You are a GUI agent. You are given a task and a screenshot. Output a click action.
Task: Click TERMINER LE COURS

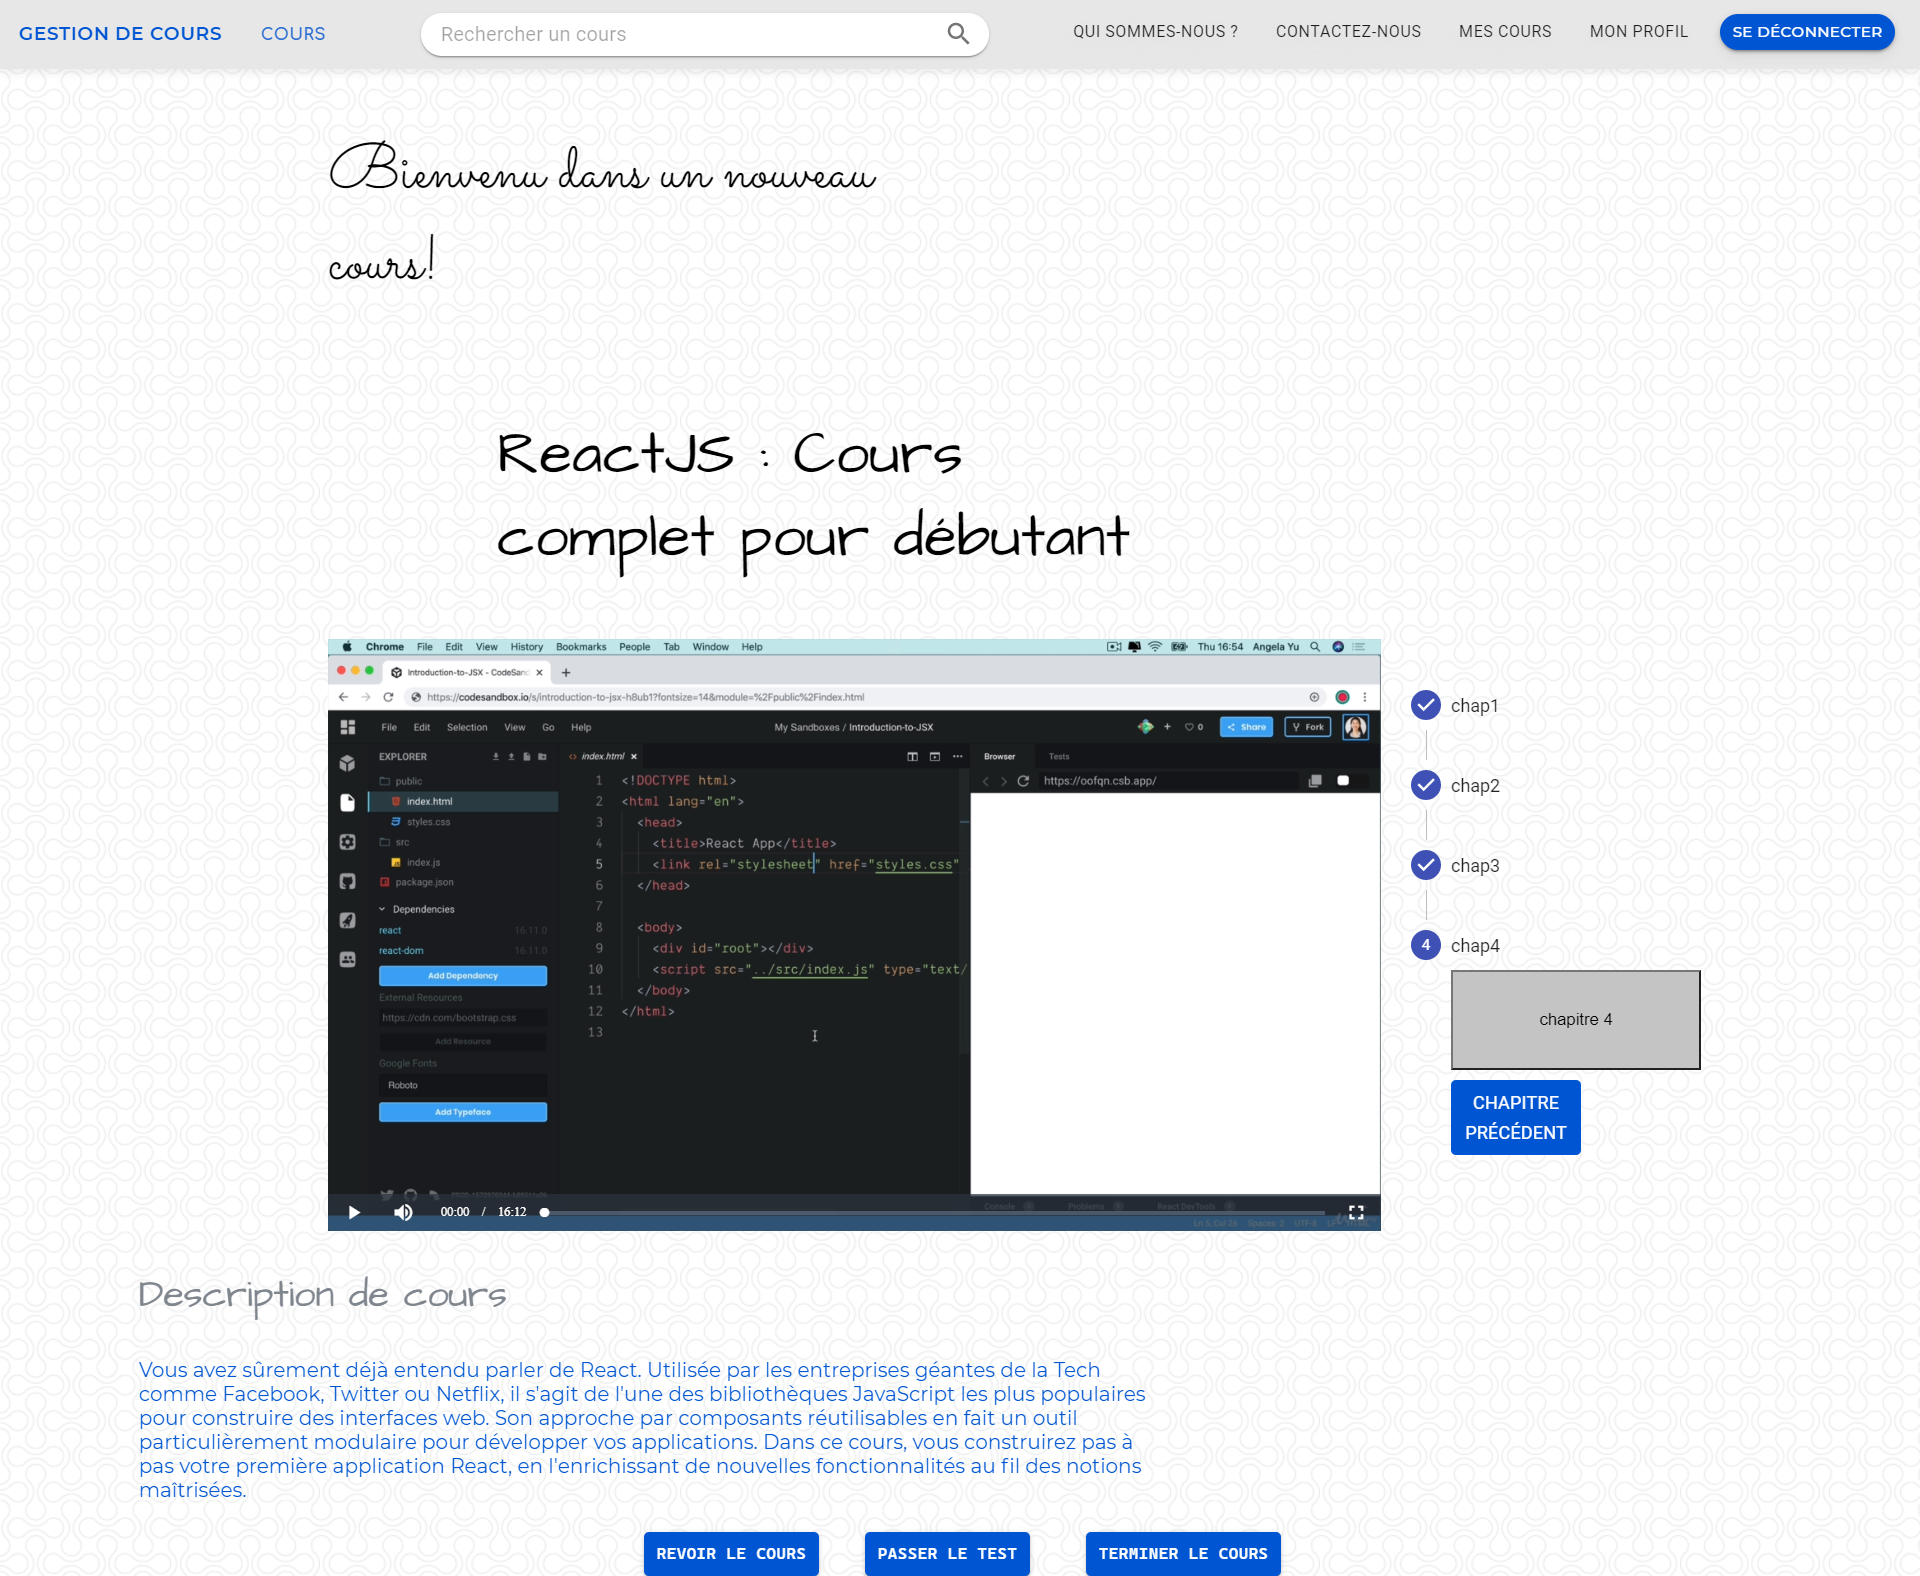coord(1182,1553)
